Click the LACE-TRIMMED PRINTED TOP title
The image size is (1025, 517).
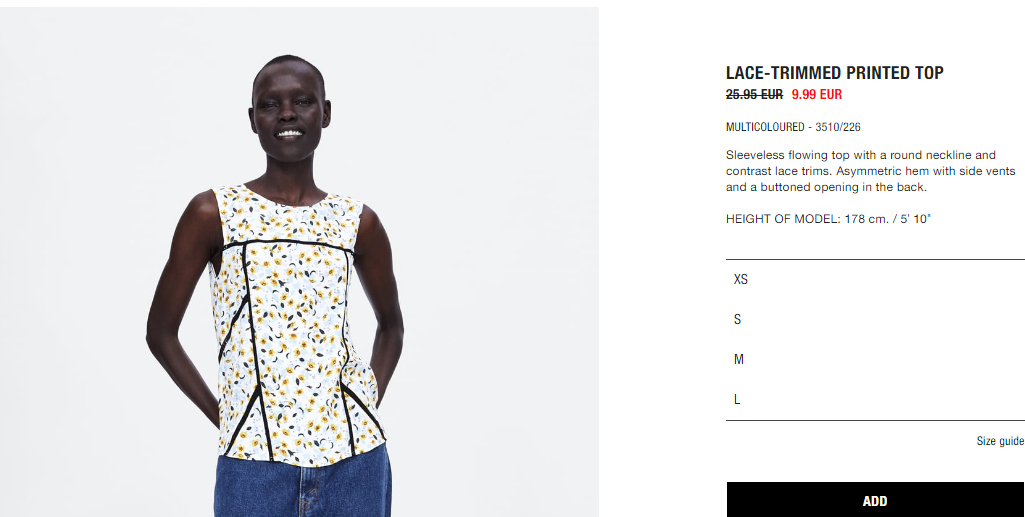(835, 73)
